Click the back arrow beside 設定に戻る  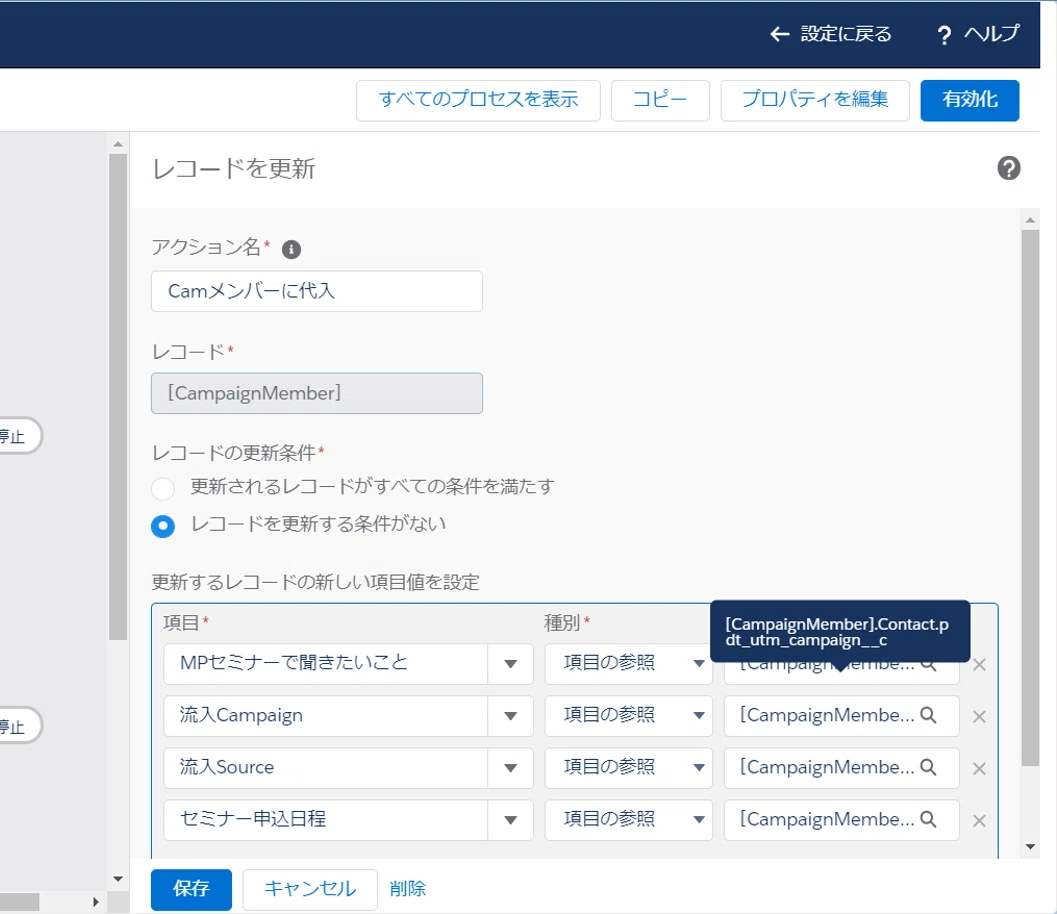click(x=779, y=34)
